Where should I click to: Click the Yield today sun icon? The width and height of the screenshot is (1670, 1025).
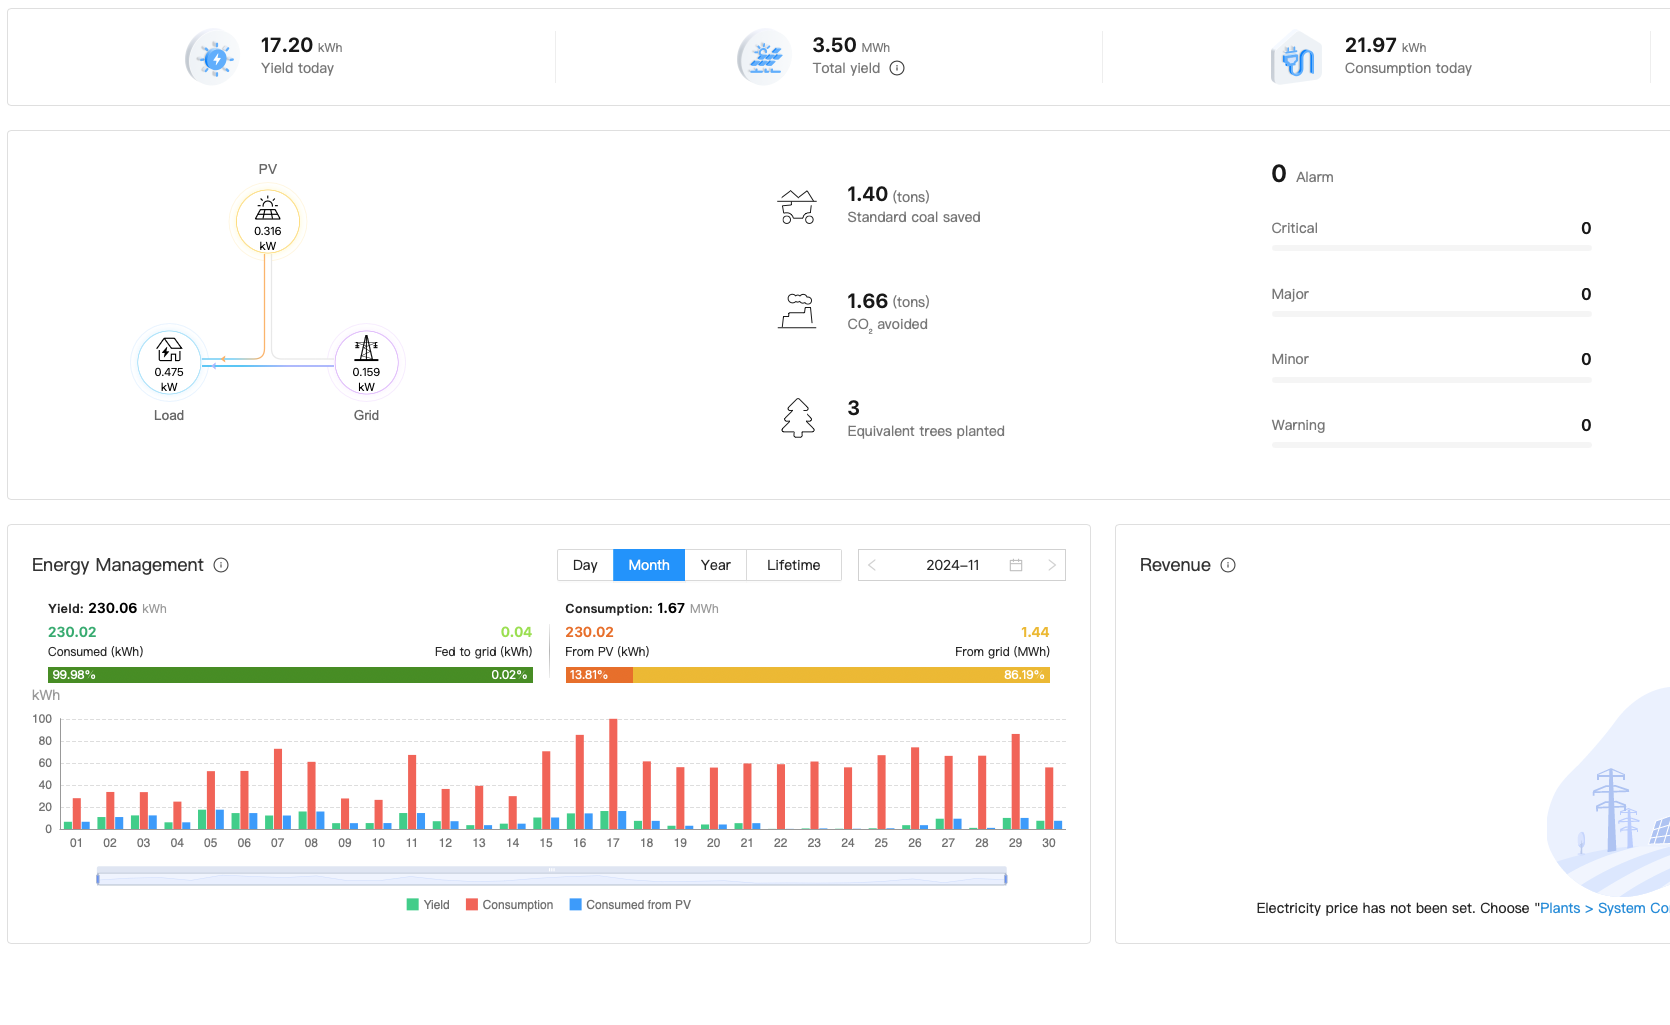(214, 58)
